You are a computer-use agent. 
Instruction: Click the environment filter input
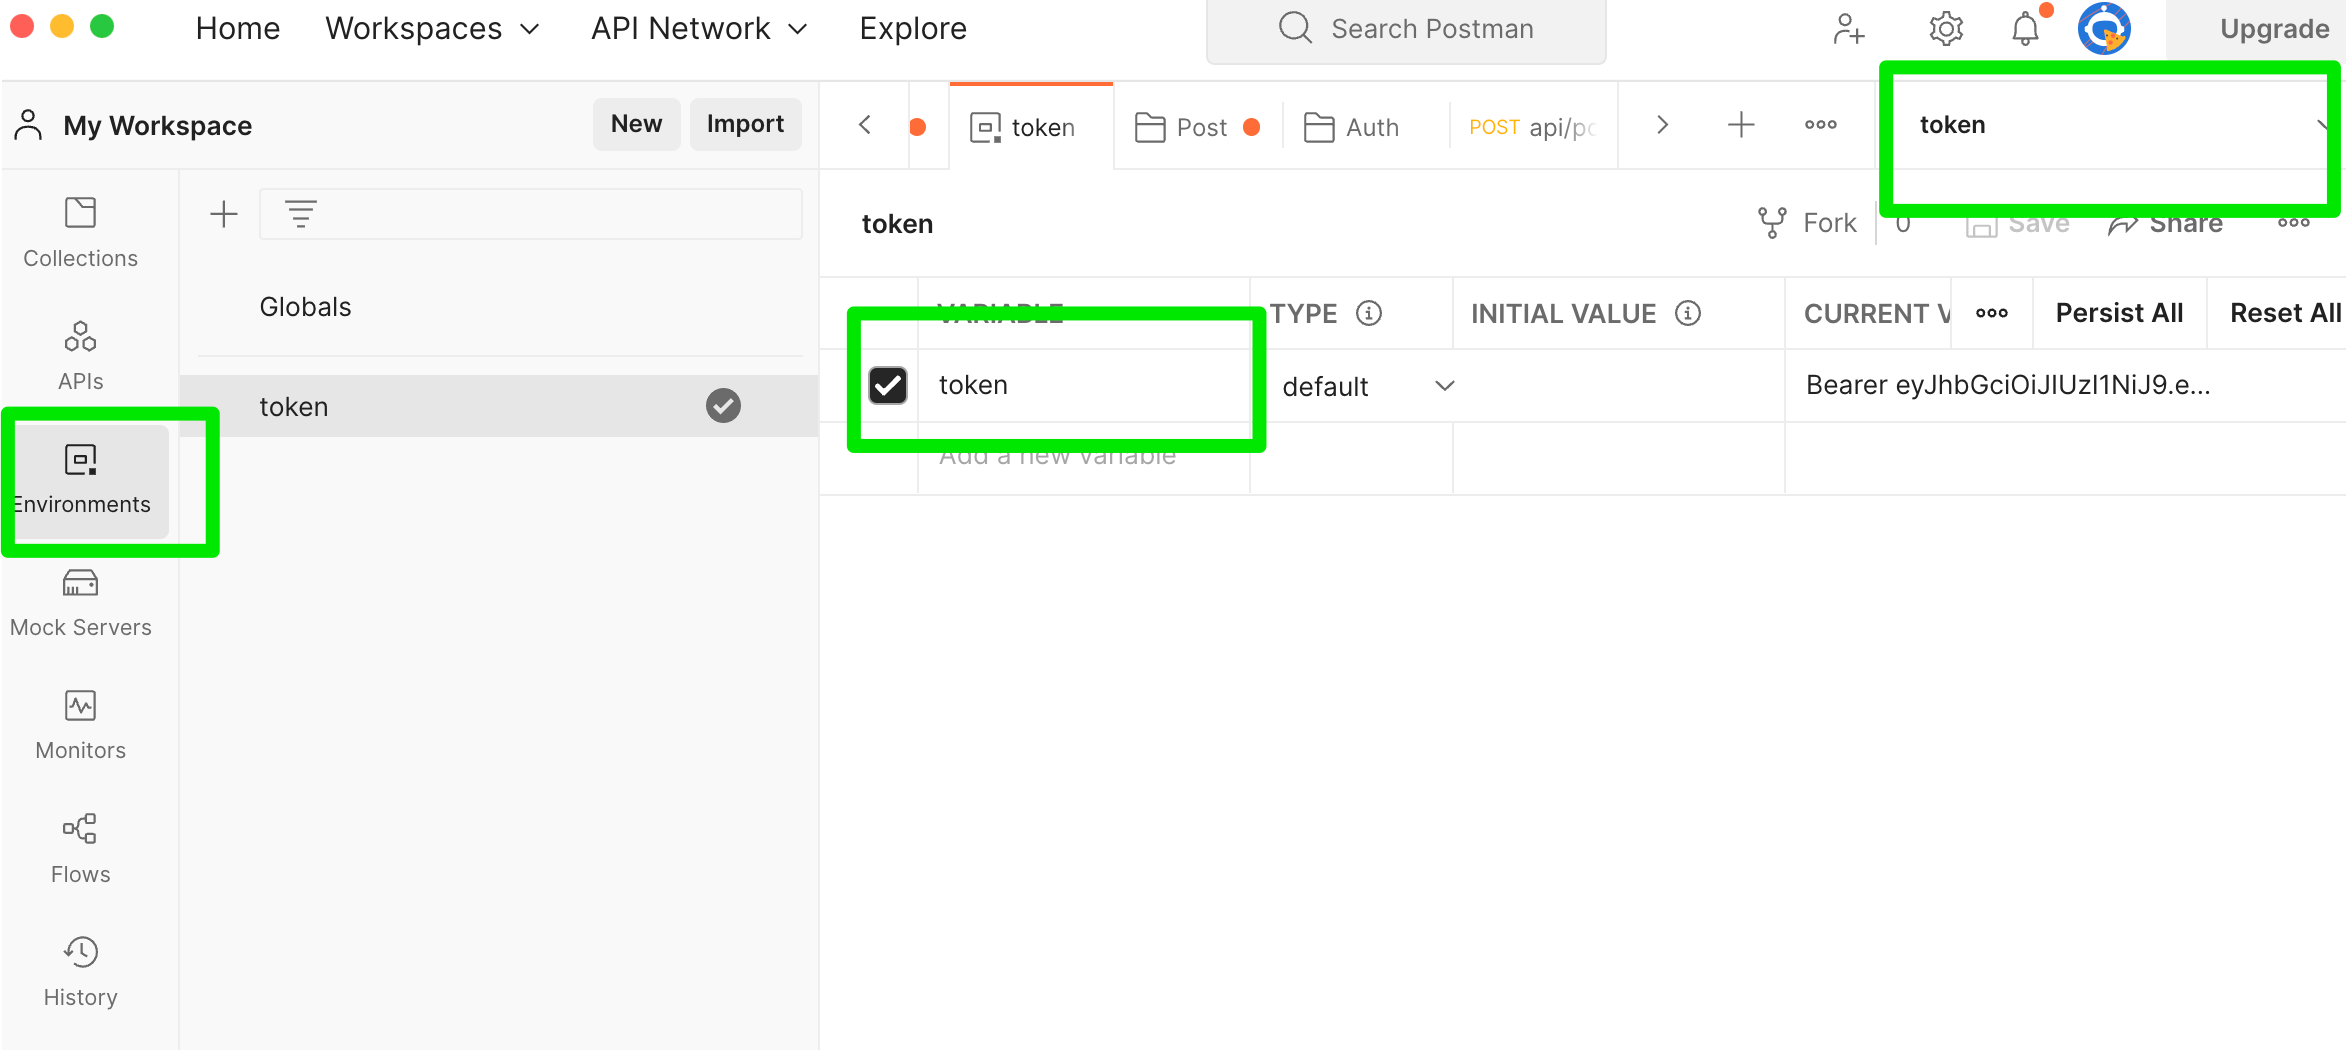531,214
